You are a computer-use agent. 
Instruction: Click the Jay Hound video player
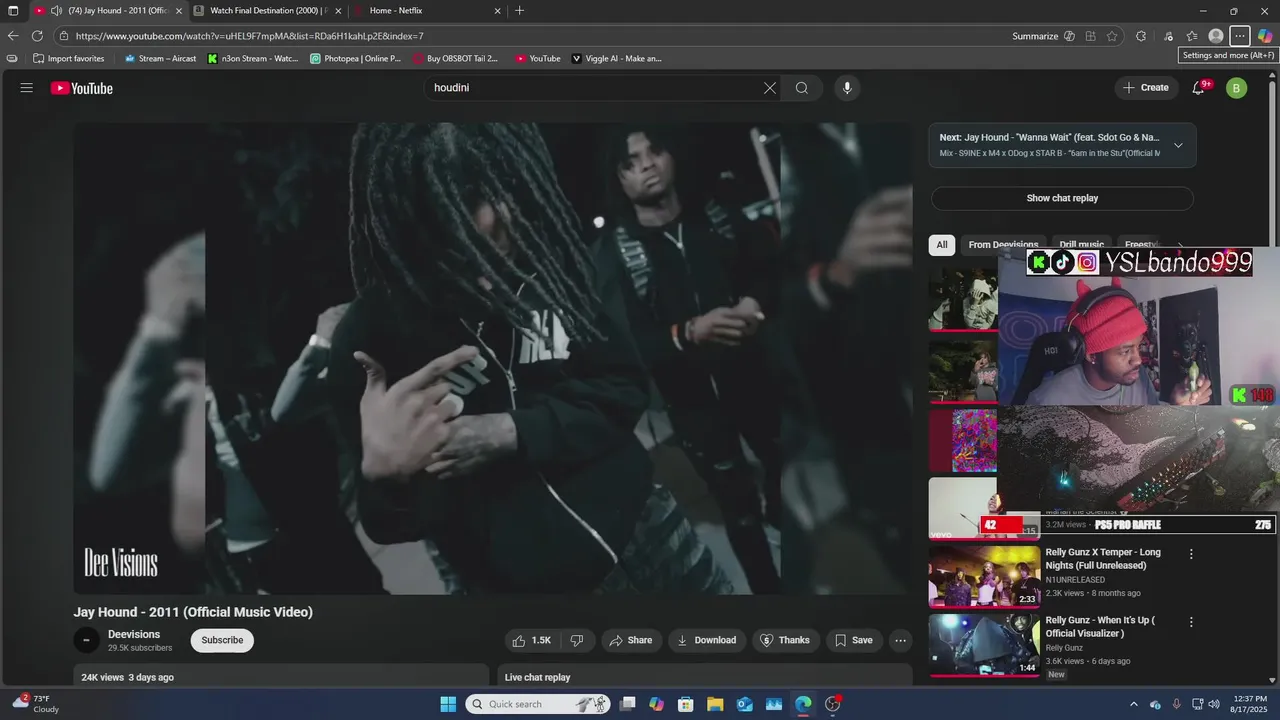492,358
